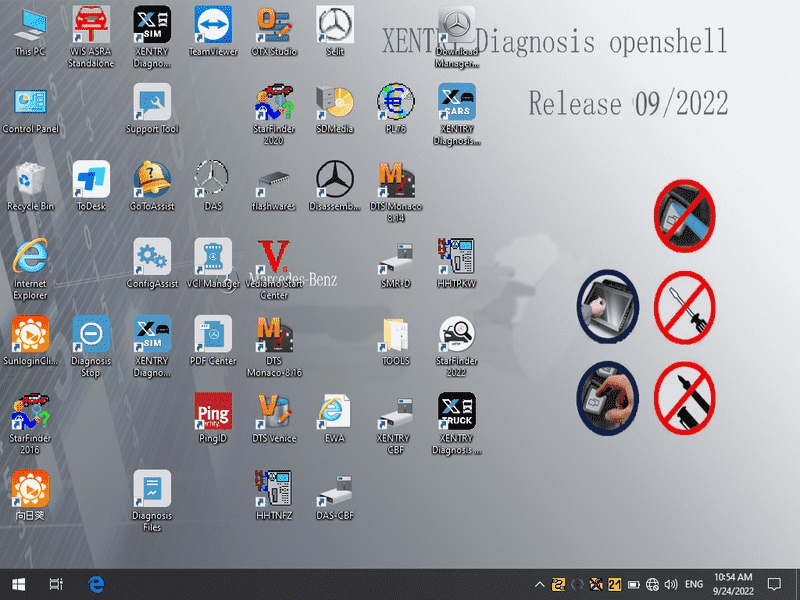Launch PingID application

[x=213, y=418]
